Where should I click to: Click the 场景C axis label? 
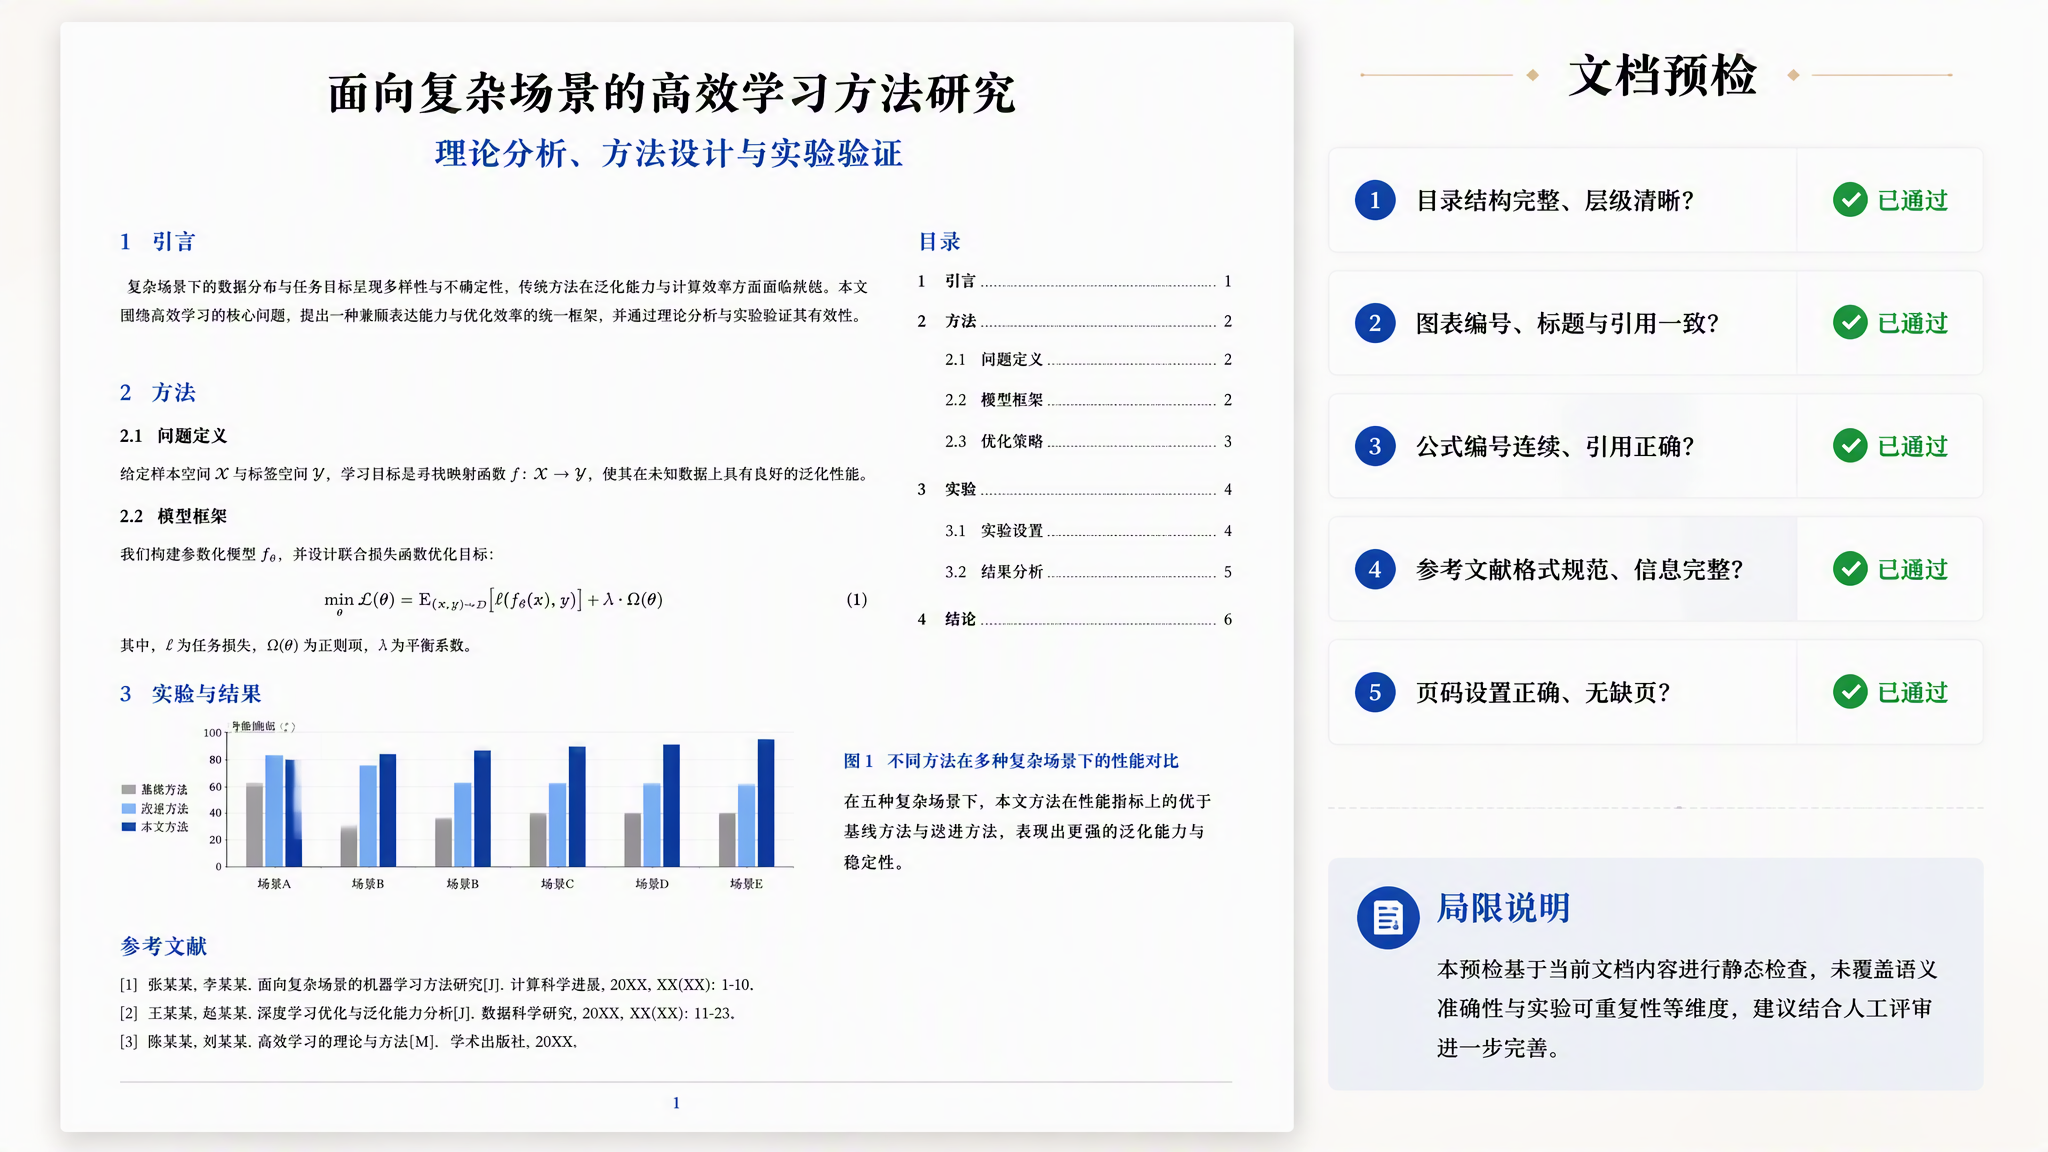click(x=557, y=884)
